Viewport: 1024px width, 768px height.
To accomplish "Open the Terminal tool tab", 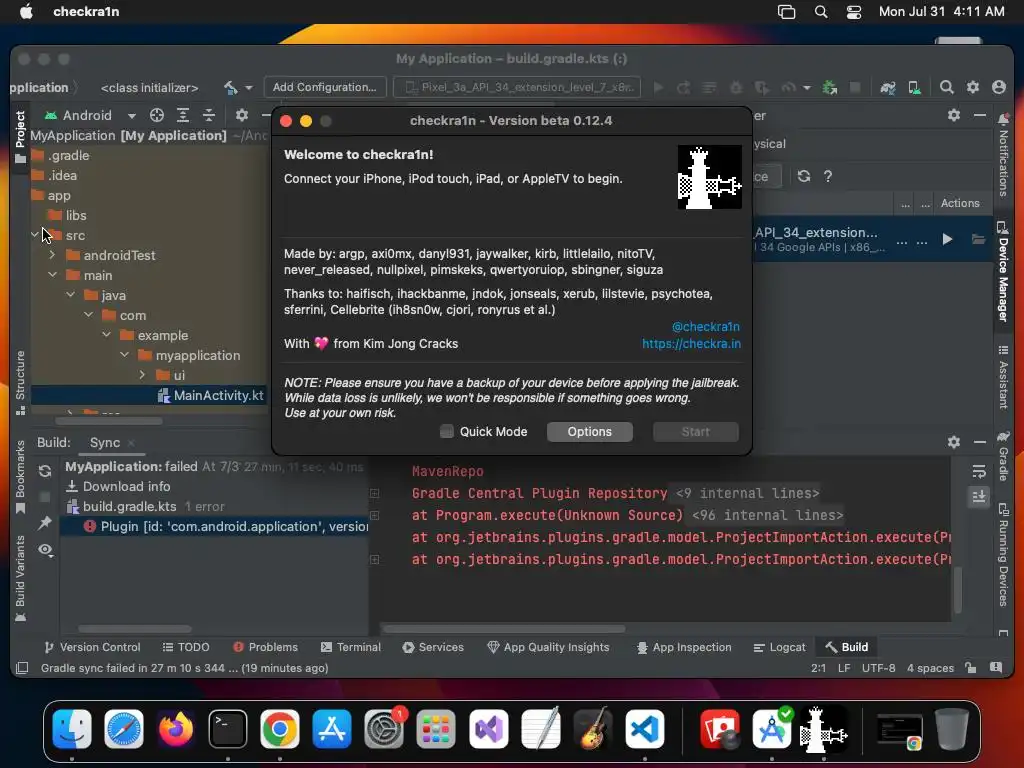I will pos(351,647).
